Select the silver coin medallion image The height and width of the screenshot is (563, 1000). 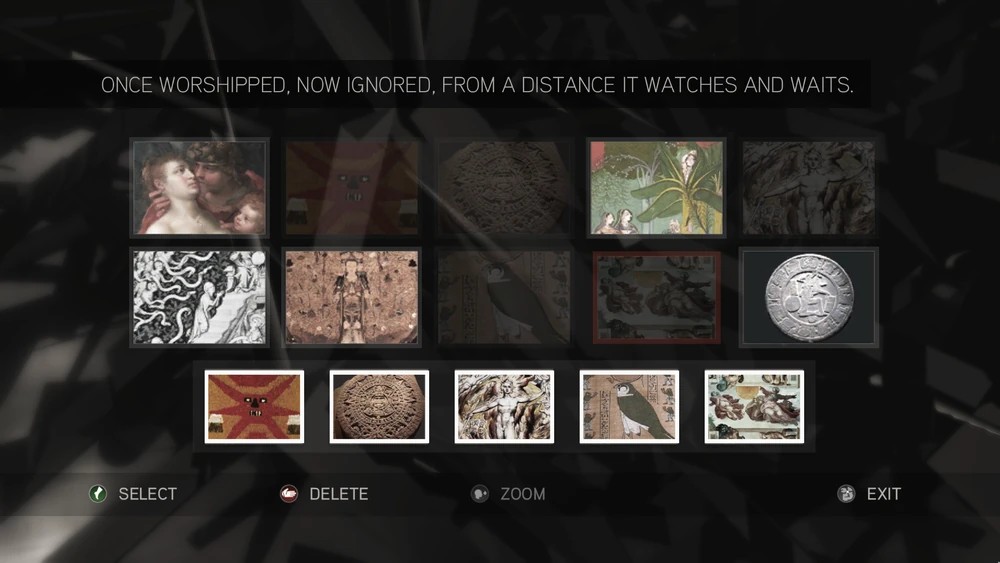tap(809, 297)
